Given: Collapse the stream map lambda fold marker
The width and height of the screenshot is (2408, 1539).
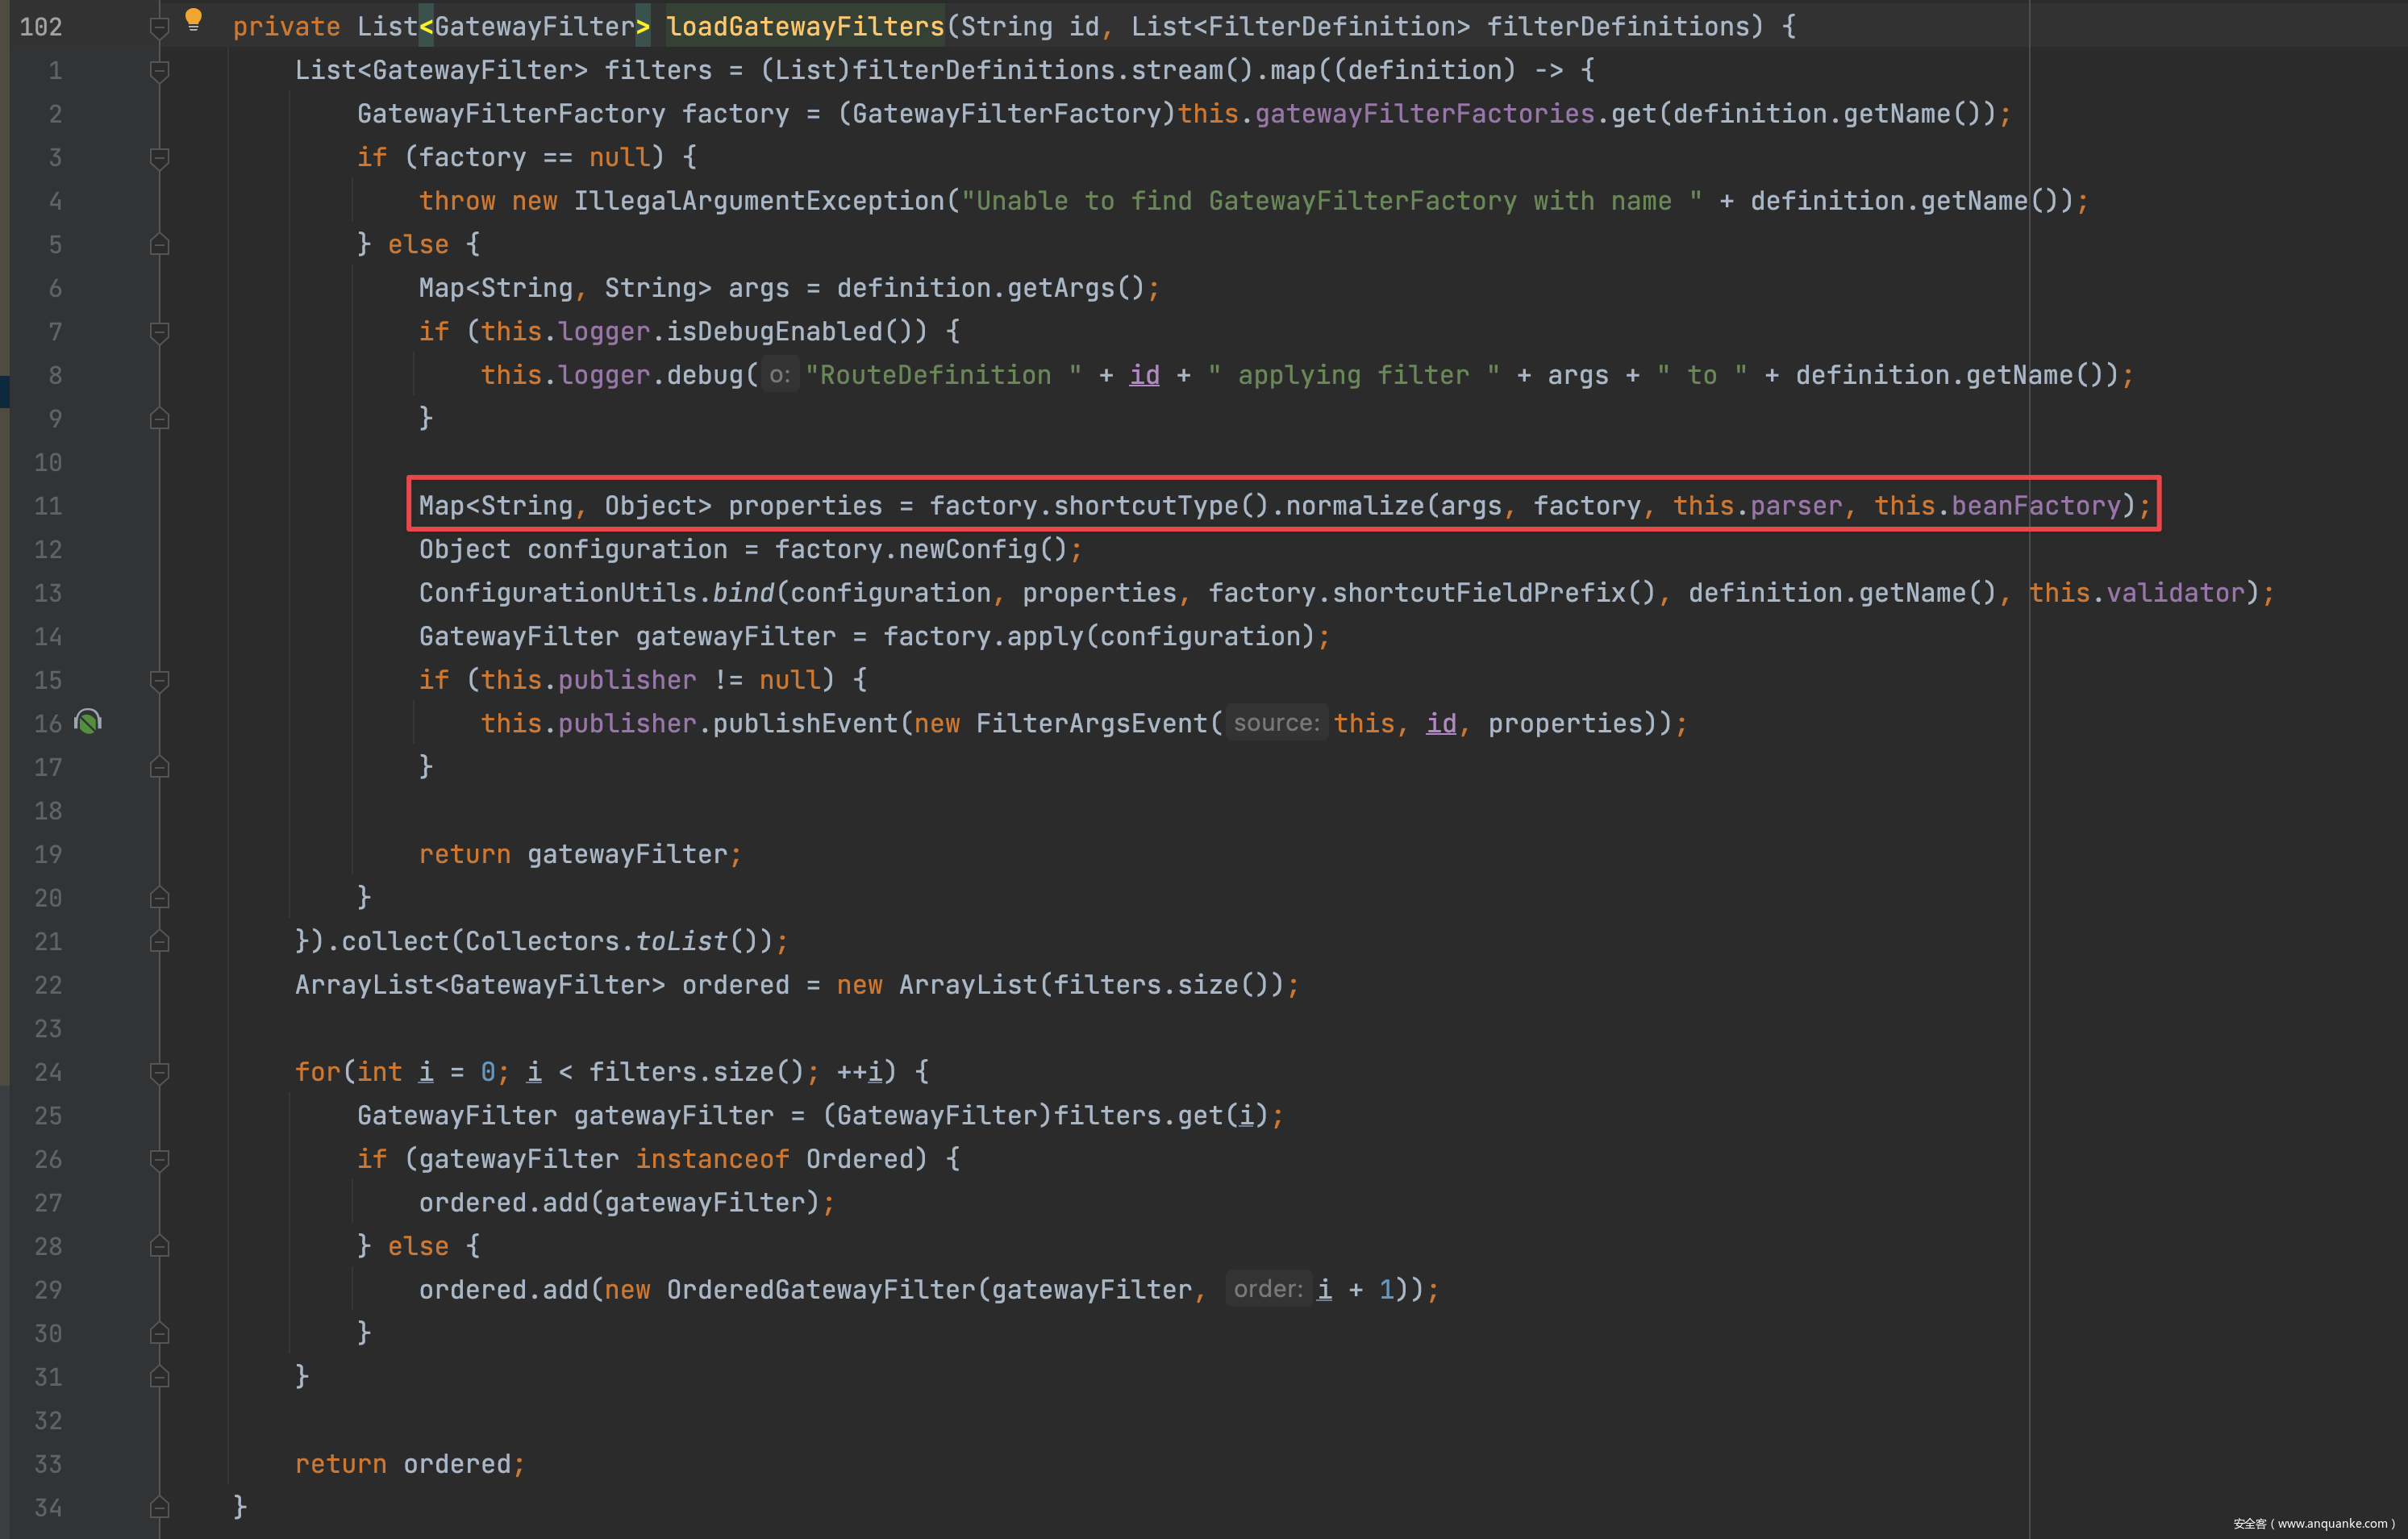Looking at the screenshot, I should (159, 71).
